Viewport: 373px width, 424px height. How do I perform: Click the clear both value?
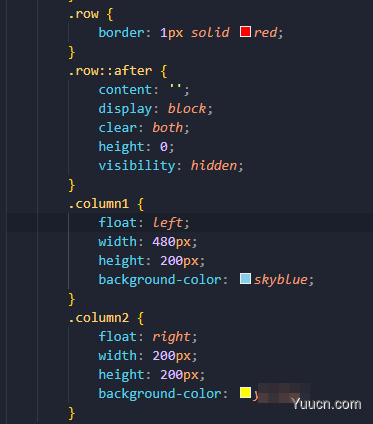pyautogui.click(x=168, y=128)
